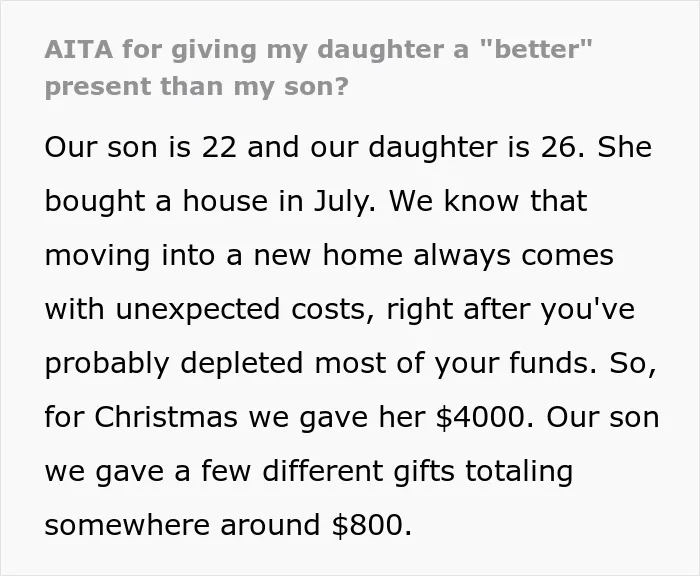
Task: Click the word "Christmas" in the post
Action: point(166,417)
